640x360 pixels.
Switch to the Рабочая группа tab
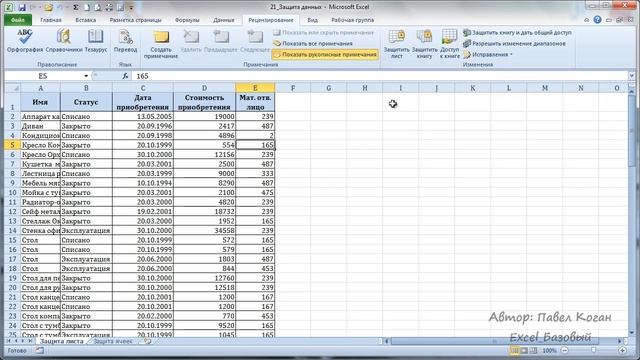point(352,20)
